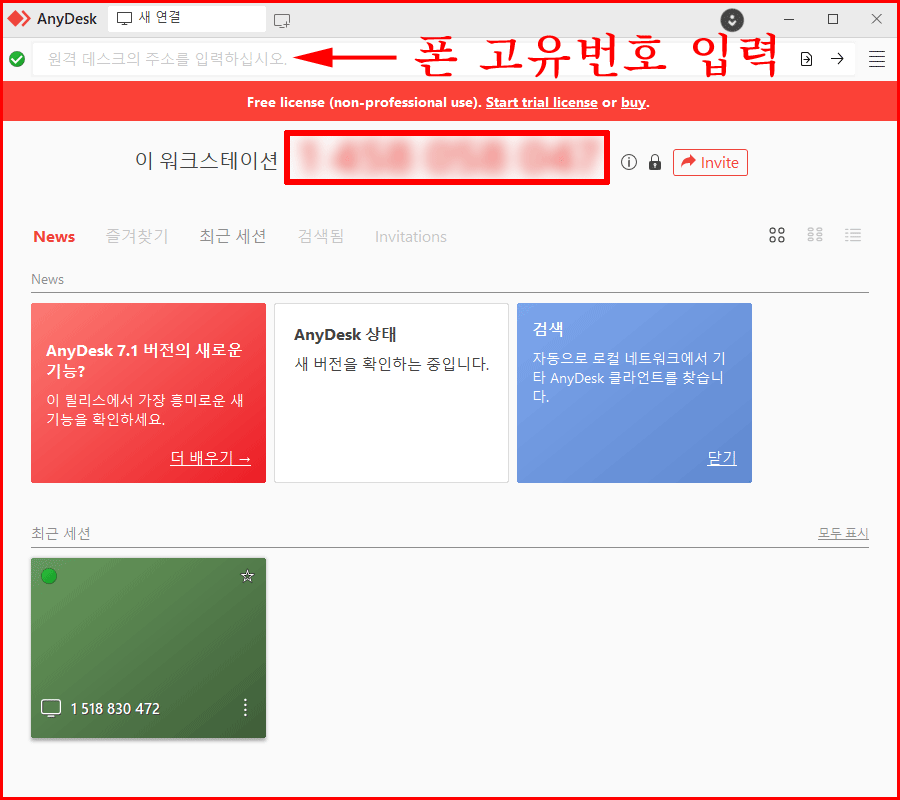
Task: Open the file transfer icon in address bar
Action: click(806, 59)
